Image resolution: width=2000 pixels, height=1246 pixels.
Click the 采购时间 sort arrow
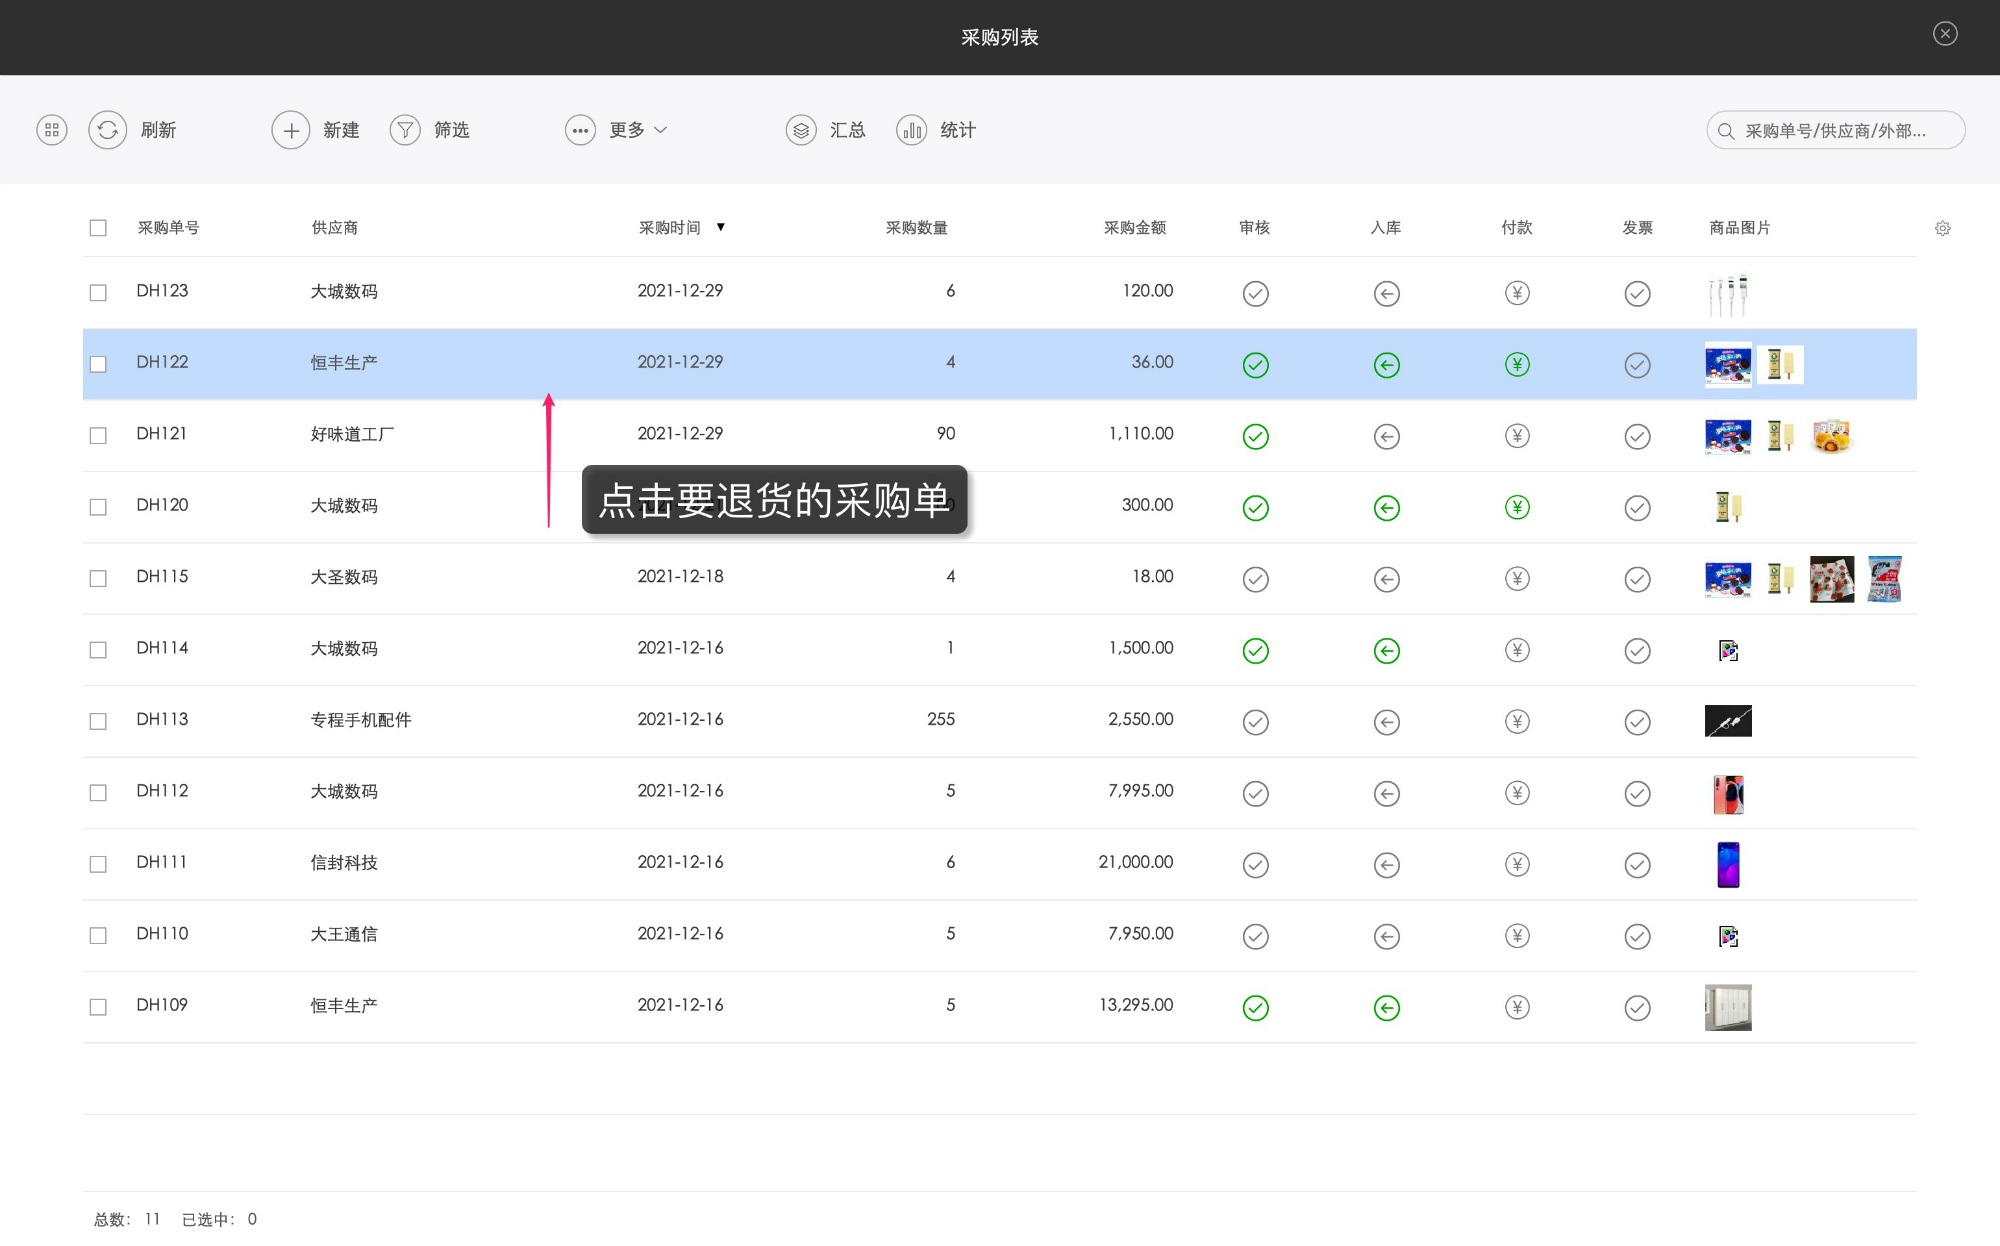point(721,227)
